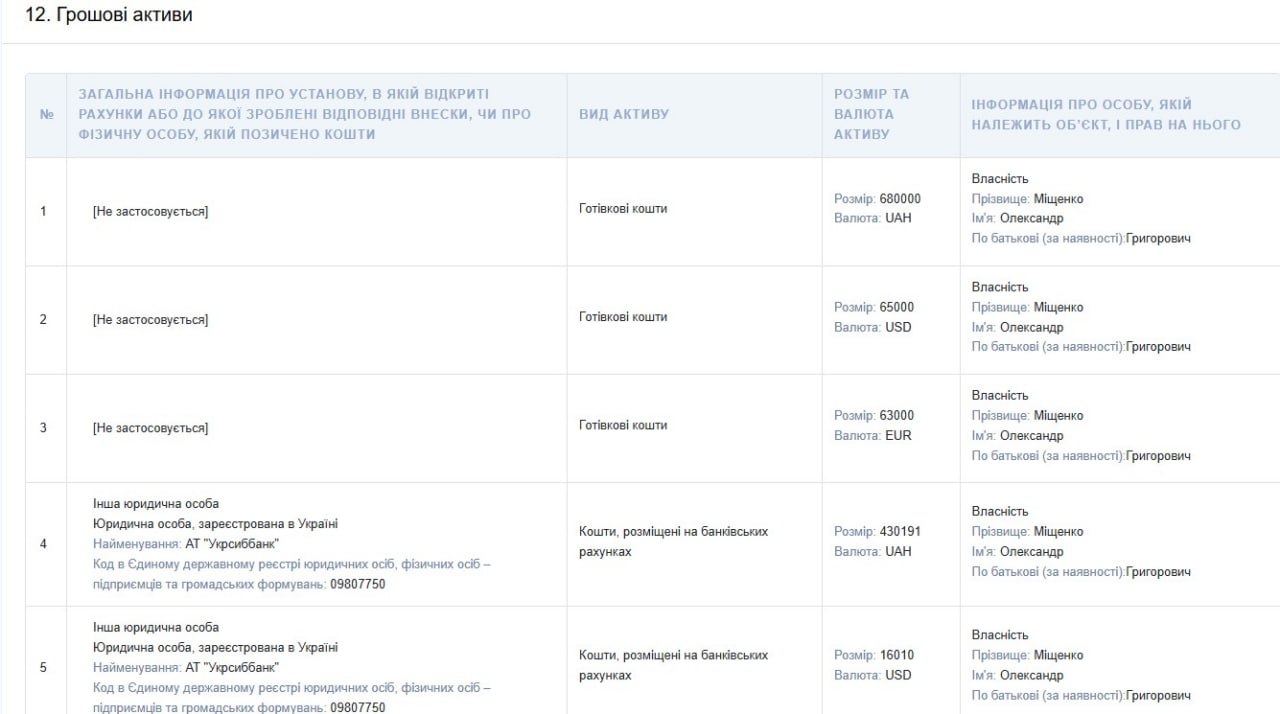Click surname "Міщенко" in row 1
This screenshot has height=714, width=1280.
1058,199
